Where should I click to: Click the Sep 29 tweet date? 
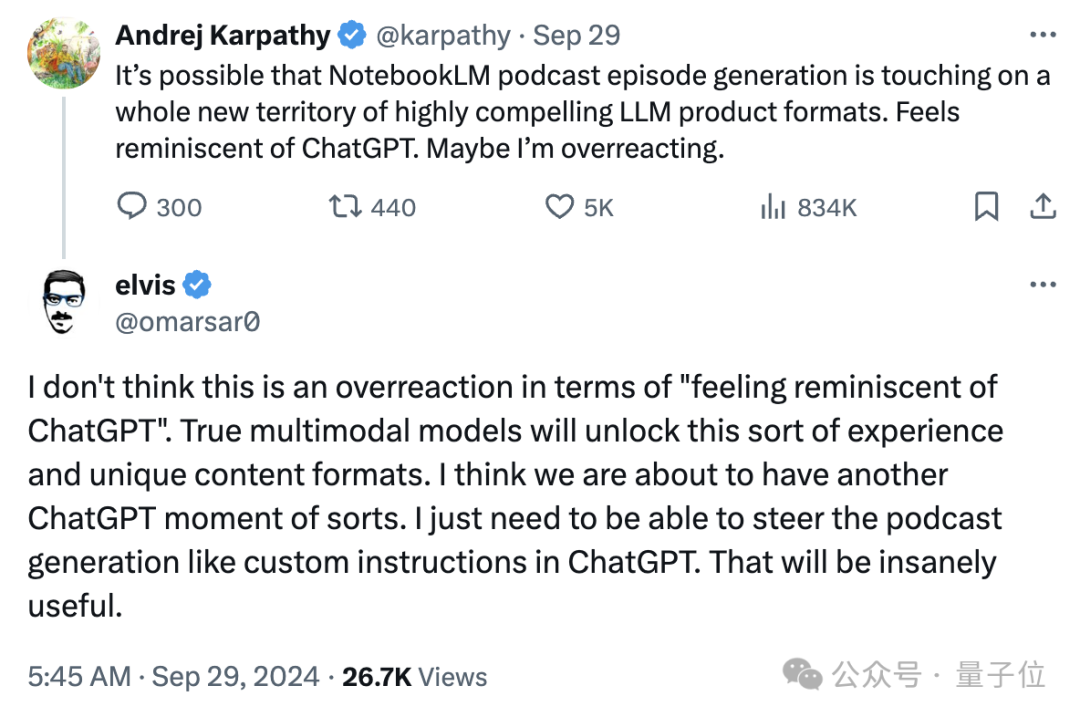coord(577,36)
